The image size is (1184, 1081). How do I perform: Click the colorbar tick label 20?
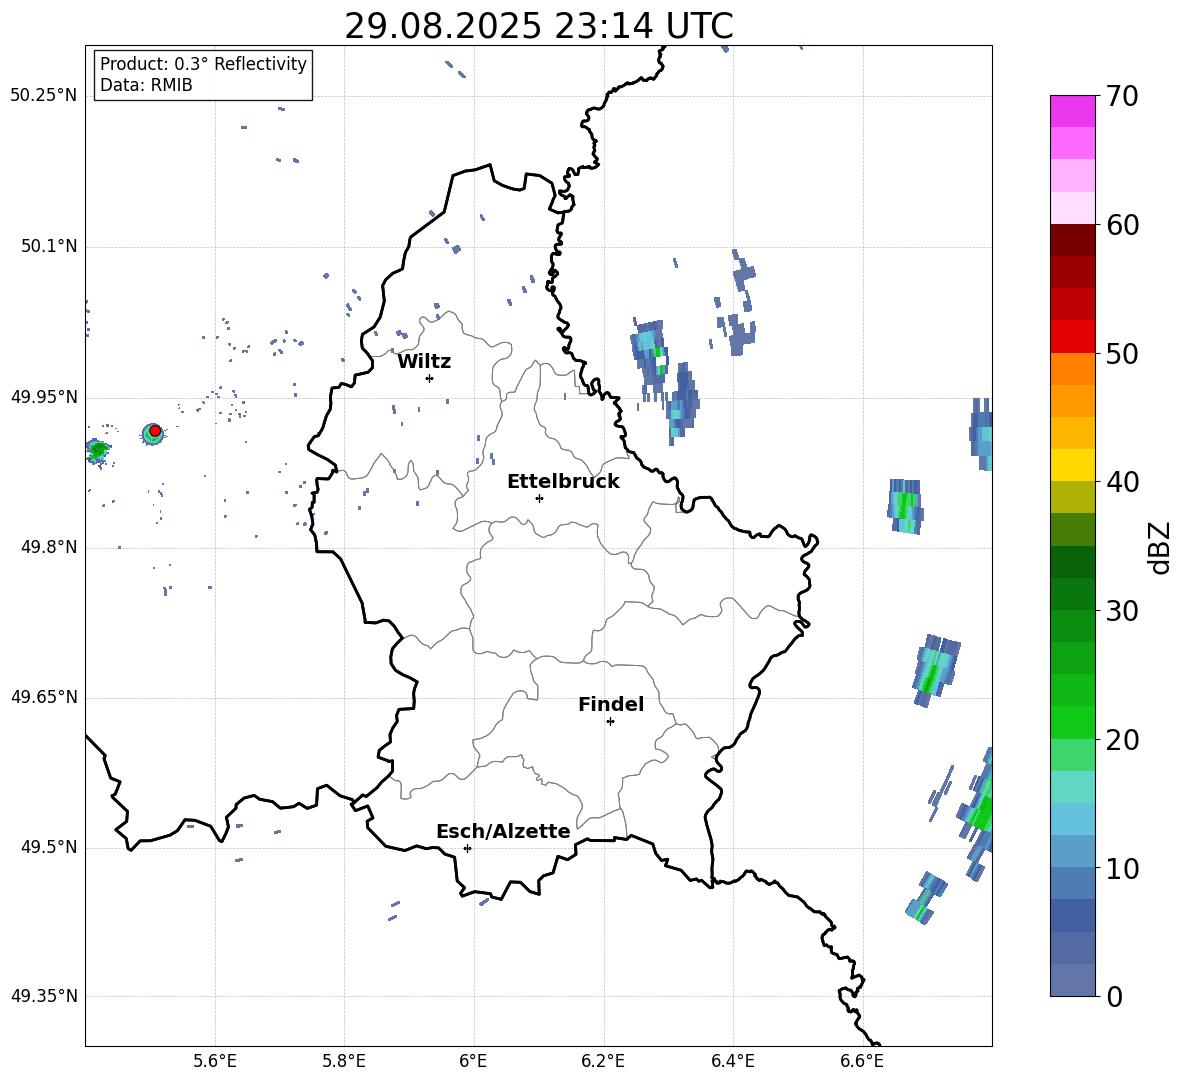point(1122,739)
